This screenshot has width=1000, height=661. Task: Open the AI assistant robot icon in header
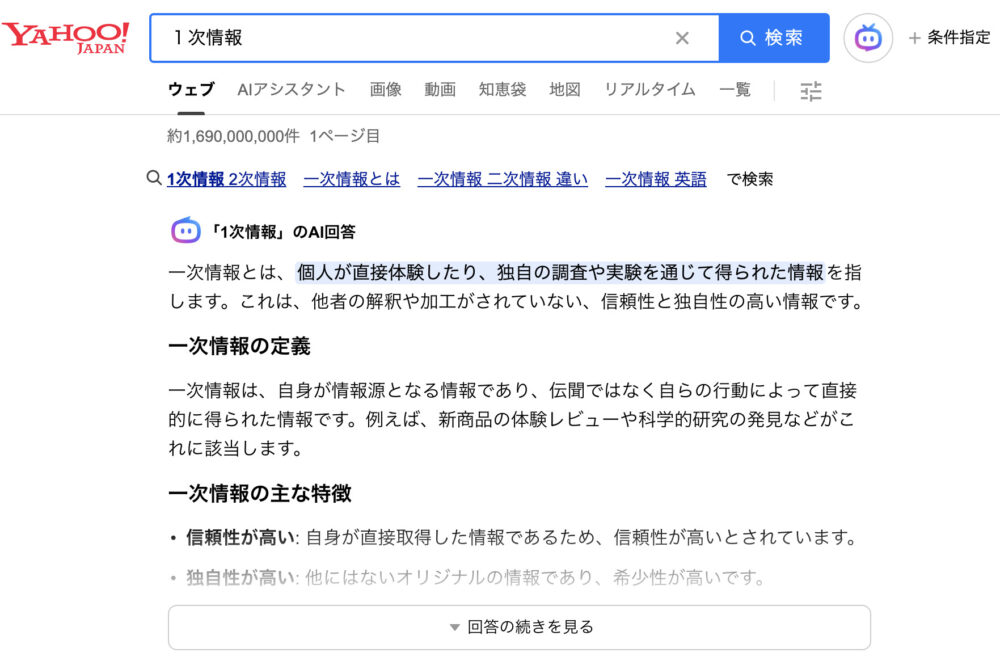tap(867, 38)
